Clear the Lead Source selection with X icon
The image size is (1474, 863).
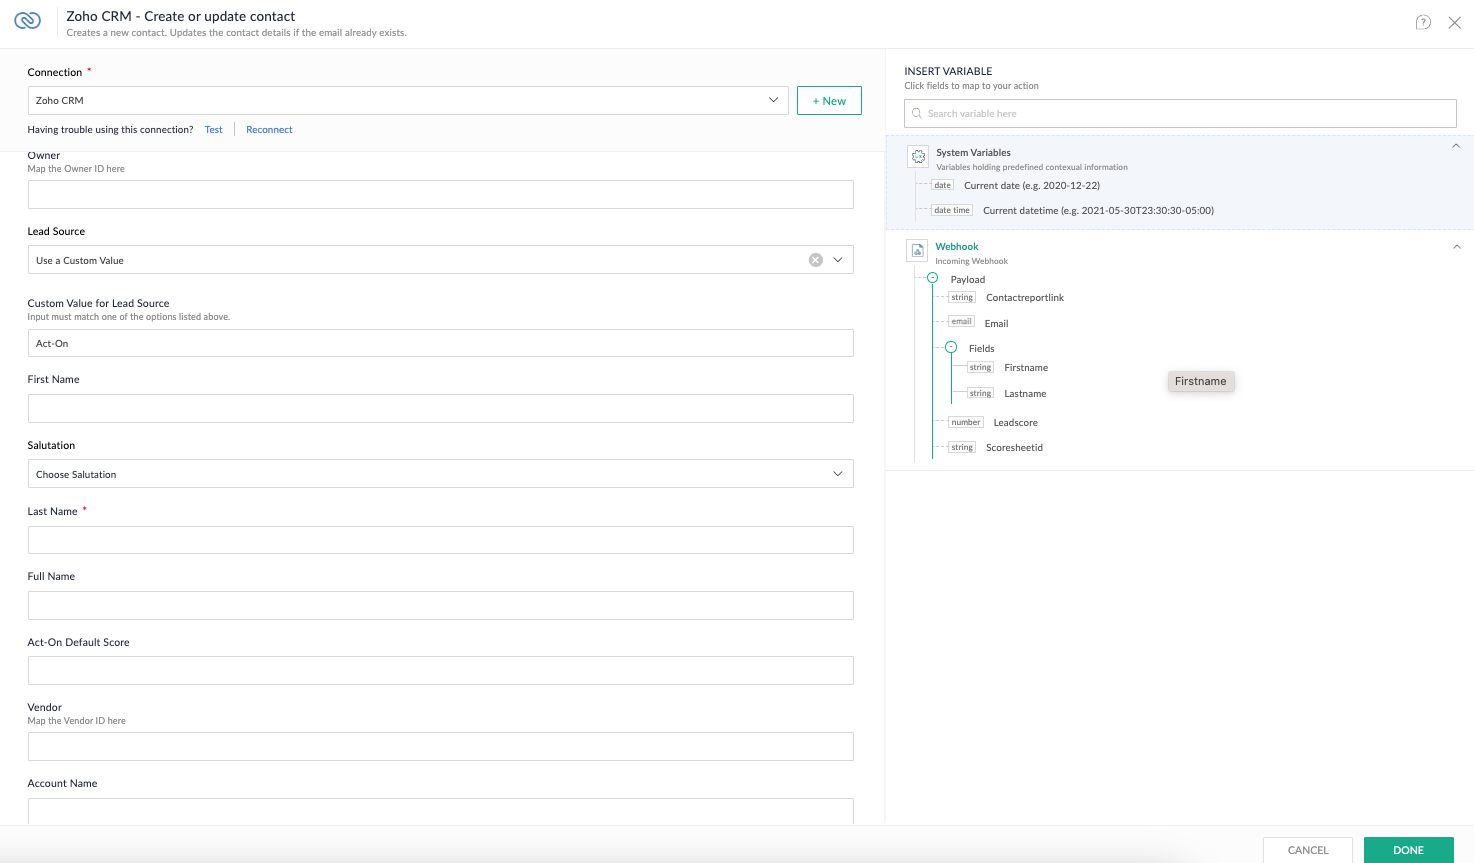pos(816,260)
